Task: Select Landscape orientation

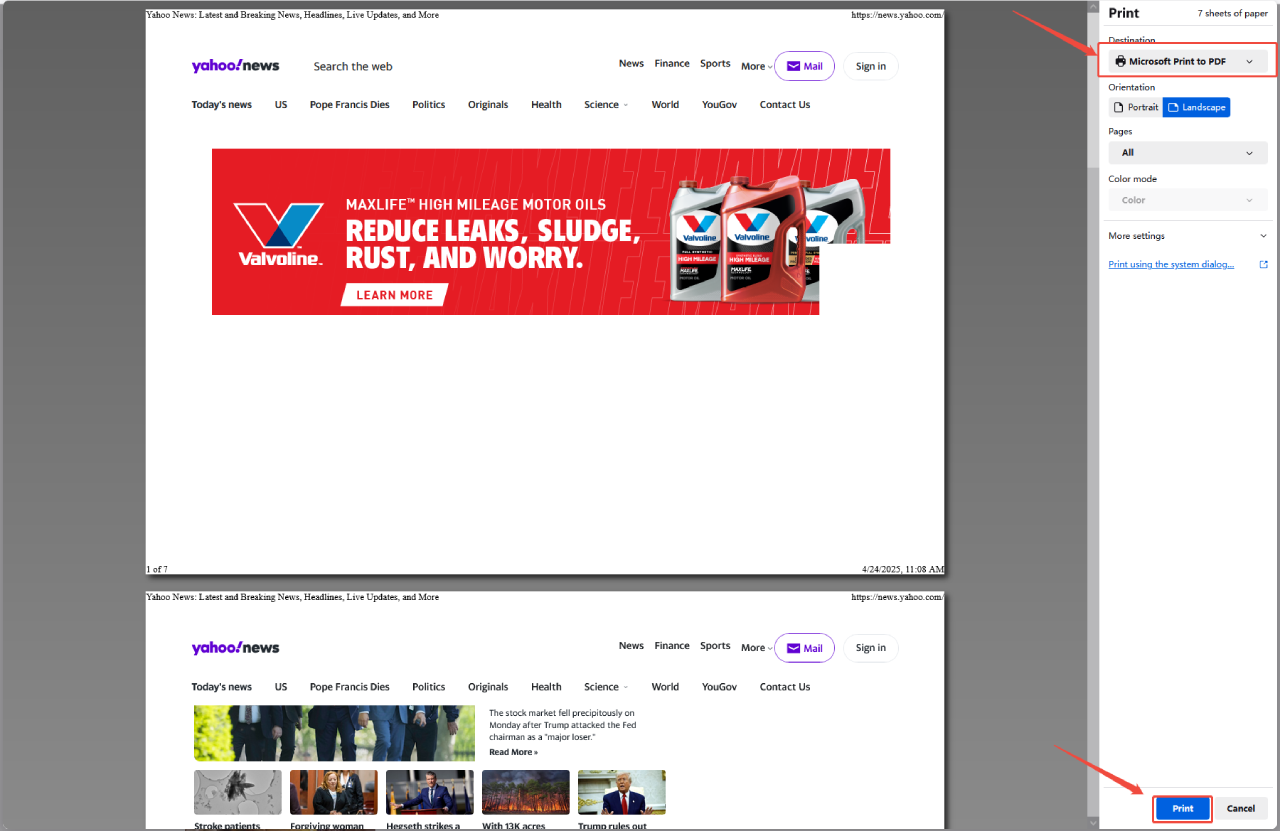Action: (1196, 107)
